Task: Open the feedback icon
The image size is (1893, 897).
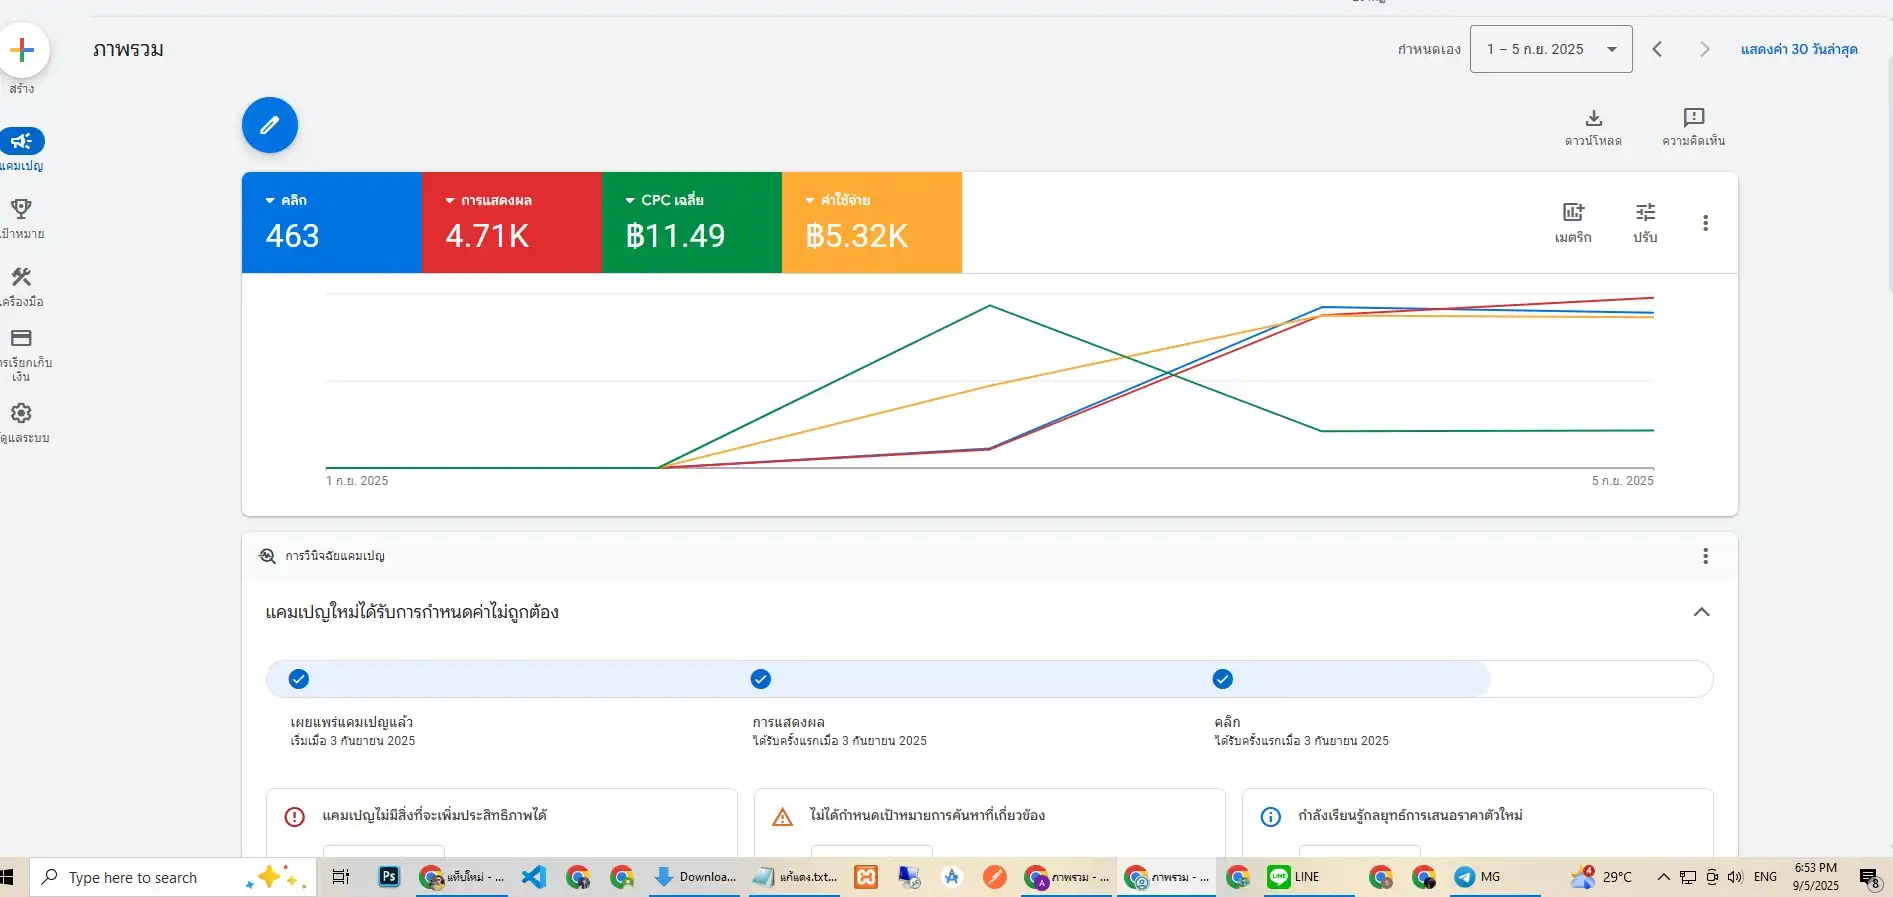Action: 1693,118
